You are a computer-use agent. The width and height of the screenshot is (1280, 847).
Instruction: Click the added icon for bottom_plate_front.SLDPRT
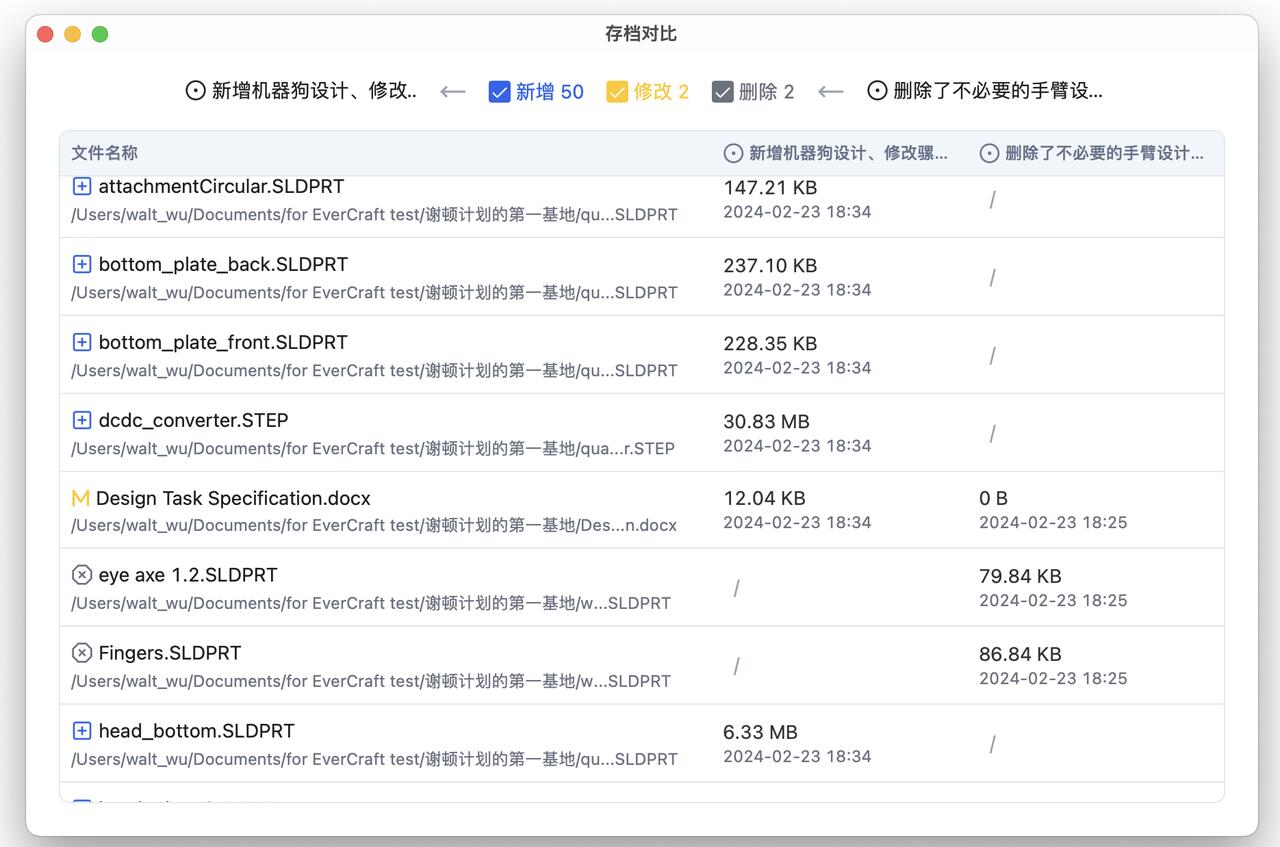(82, 342)
